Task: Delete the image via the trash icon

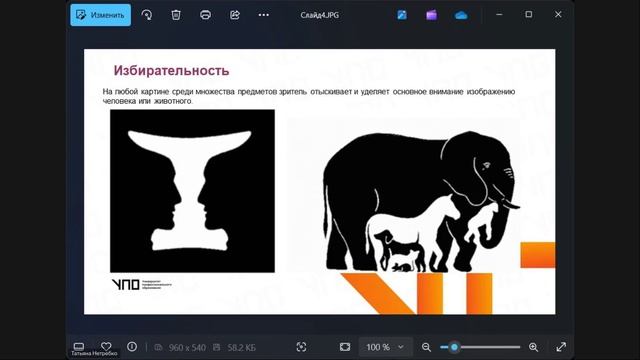Action: tap(176, 15)
